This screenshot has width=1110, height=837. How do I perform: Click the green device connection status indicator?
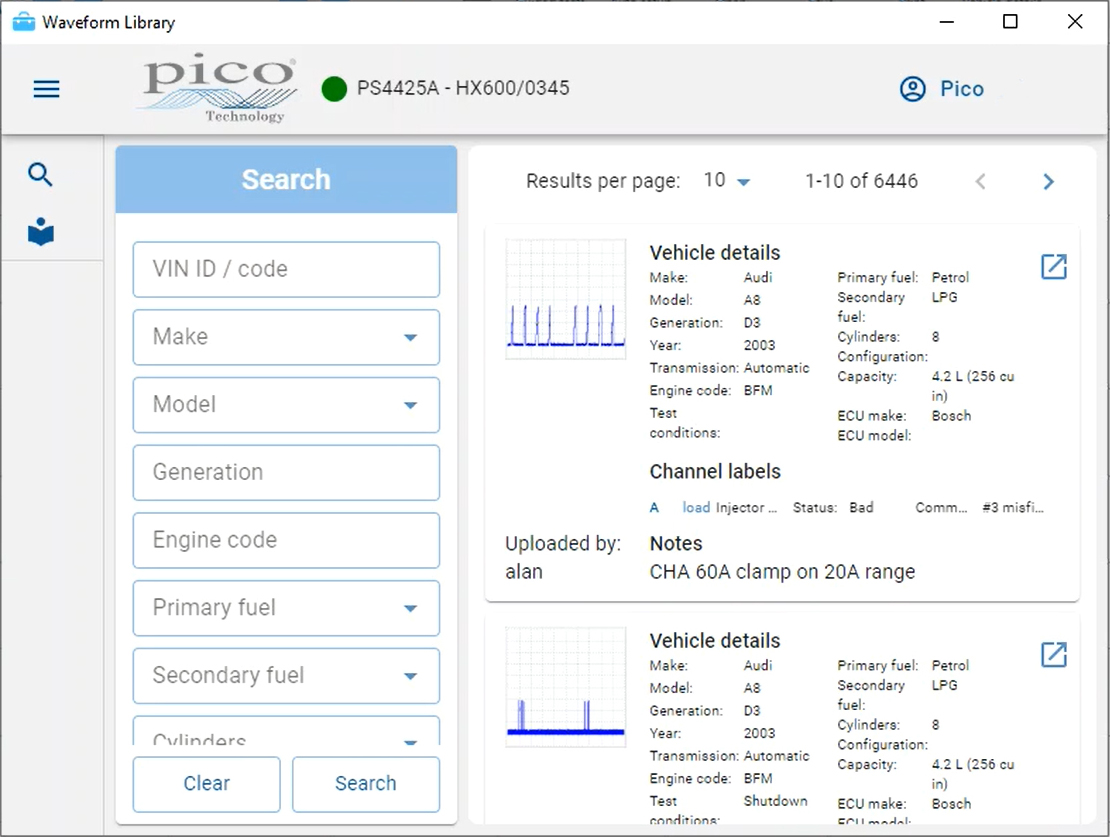334,89
